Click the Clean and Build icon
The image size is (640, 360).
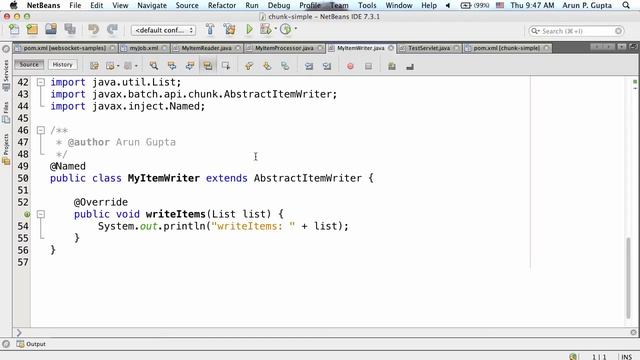[229, 29]
